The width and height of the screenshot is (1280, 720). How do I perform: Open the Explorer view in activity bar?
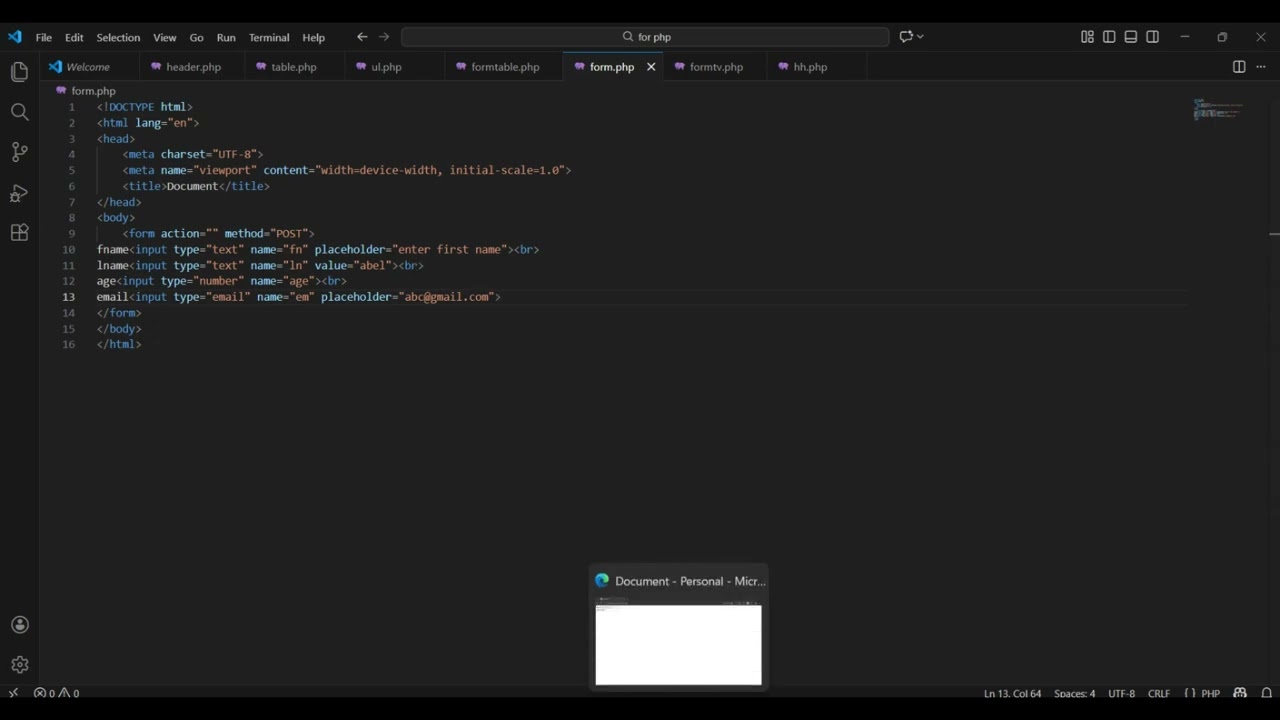19,72
